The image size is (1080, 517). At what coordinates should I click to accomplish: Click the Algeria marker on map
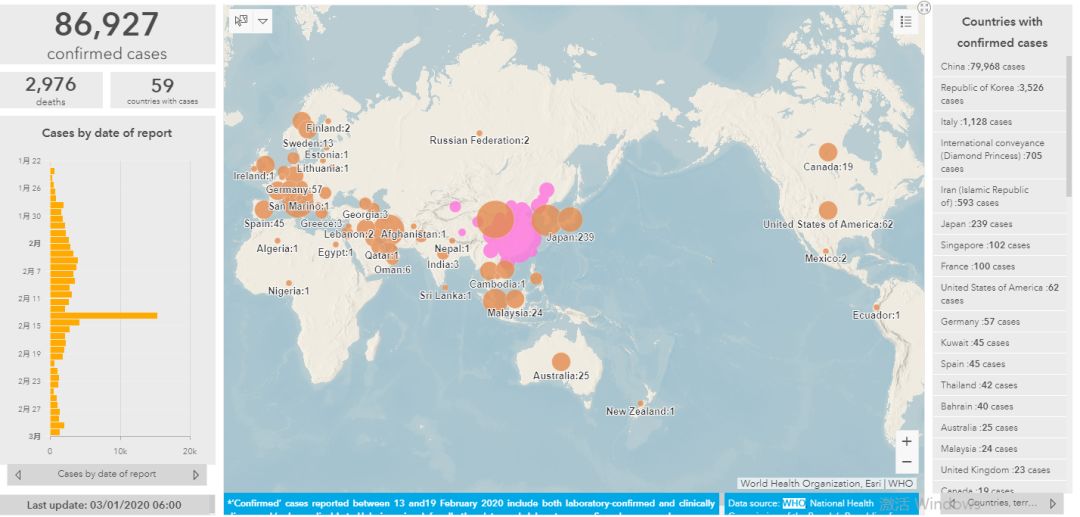(x=278, y=241)
